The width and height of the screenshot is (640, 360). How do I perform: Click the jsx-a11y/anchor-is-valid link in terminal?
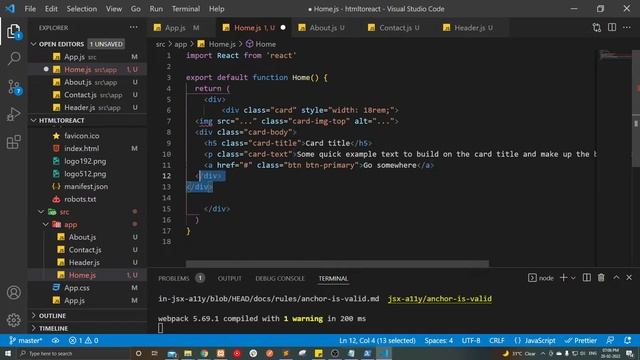coord(440,299)
